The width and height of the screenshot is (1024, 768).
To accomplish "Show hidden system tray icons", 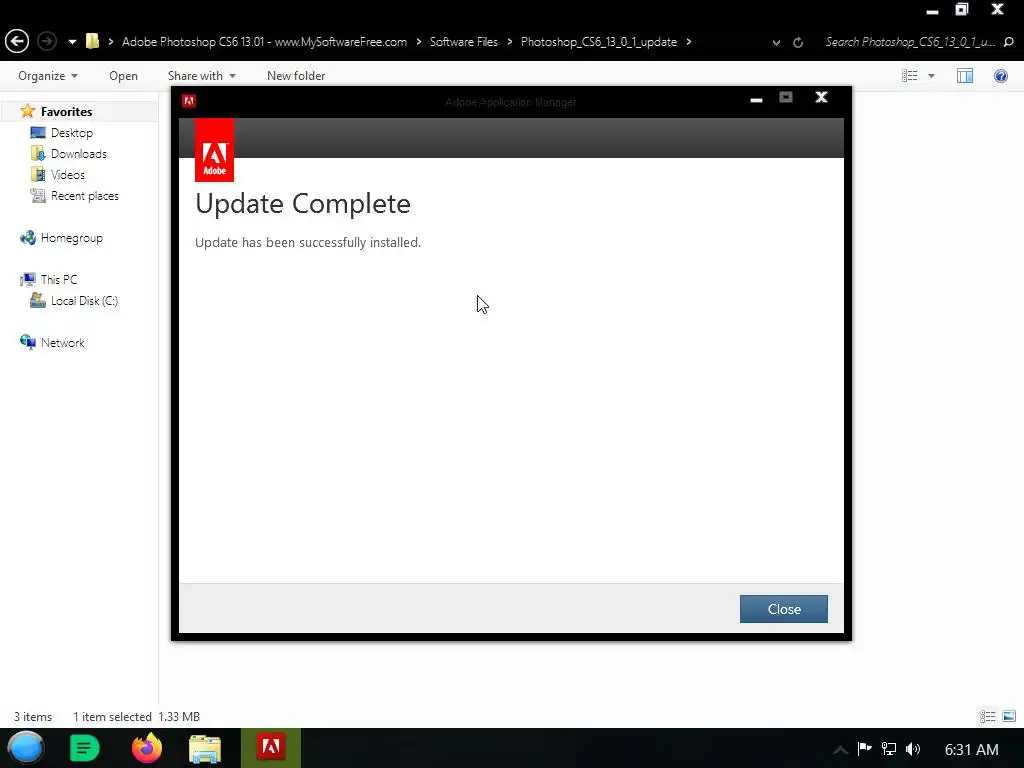I will (840, 750).
